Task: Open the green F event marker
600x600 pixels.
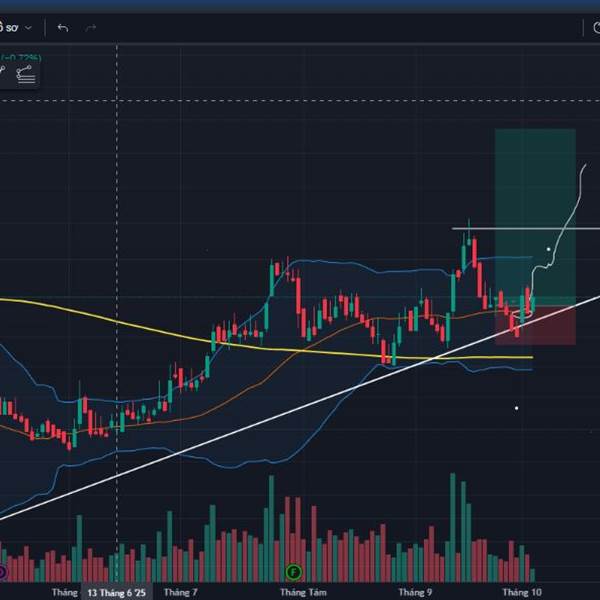Action: 293,572
